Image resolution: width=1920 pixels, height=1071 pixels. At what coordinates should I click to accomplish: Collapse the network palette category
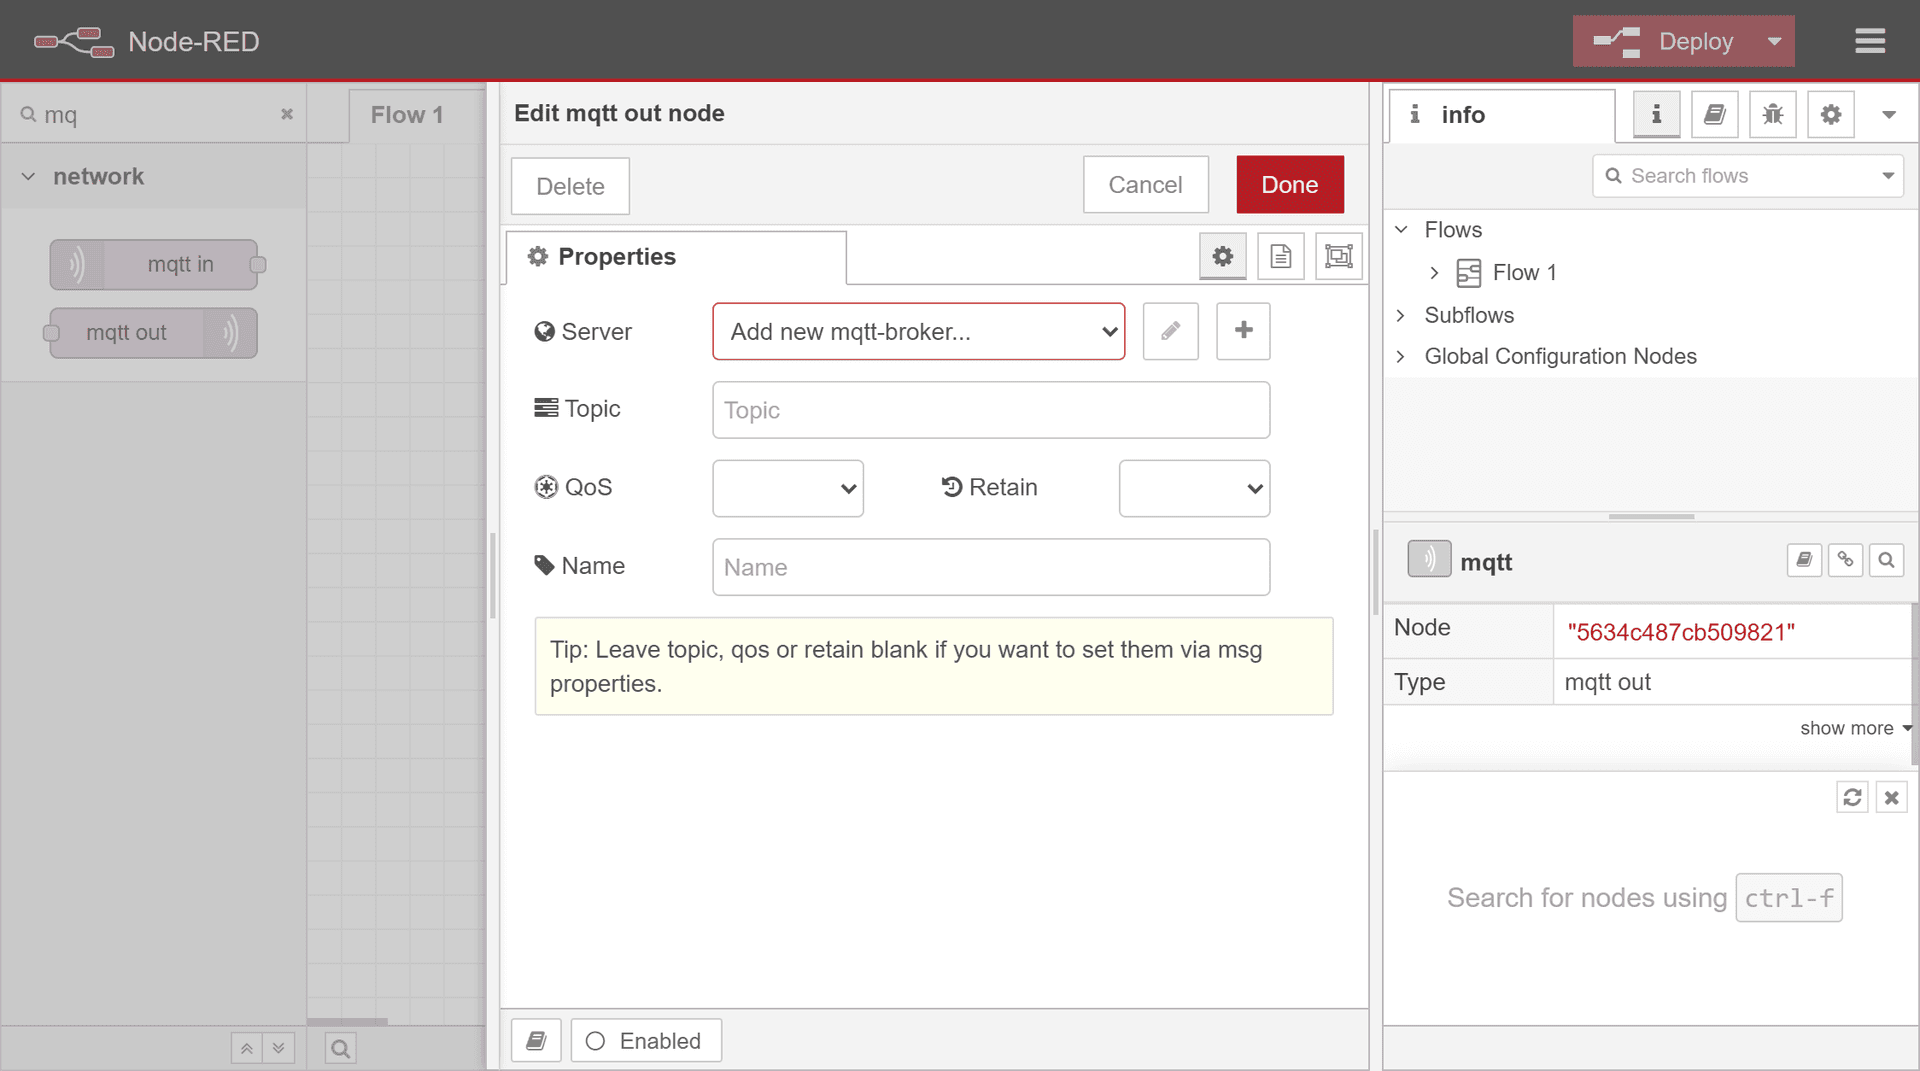pyautogui.click(x=28, y=176)
